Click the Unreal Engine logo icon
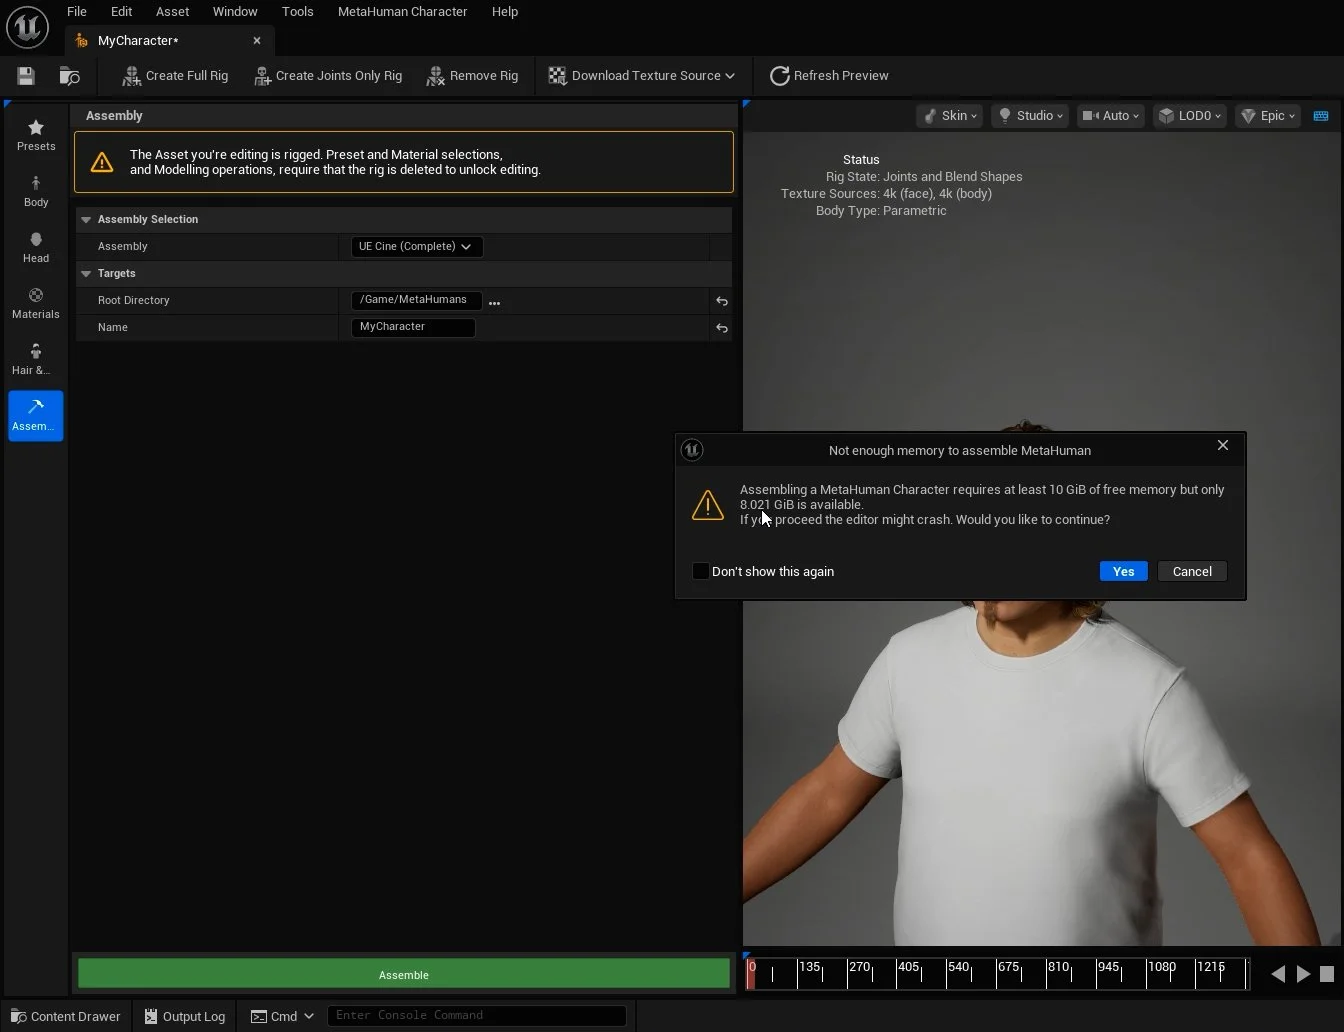The height and width of the screenshot is (1032, 1344). (27, 27)
